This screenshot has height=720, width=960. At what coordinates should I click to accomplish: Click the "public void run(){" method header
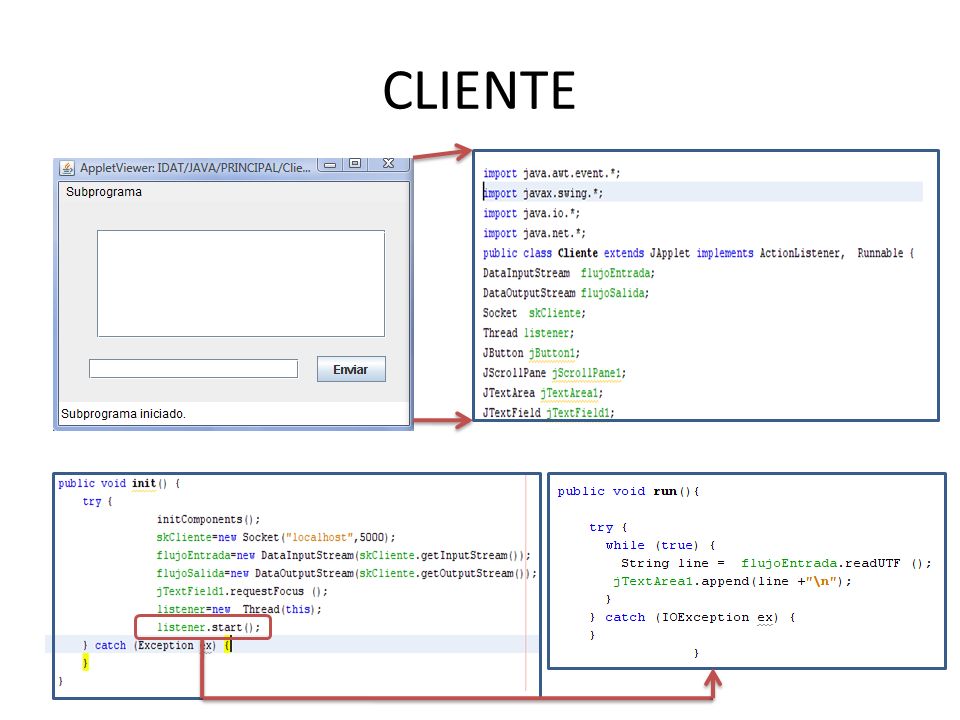(x=628, y=492)
